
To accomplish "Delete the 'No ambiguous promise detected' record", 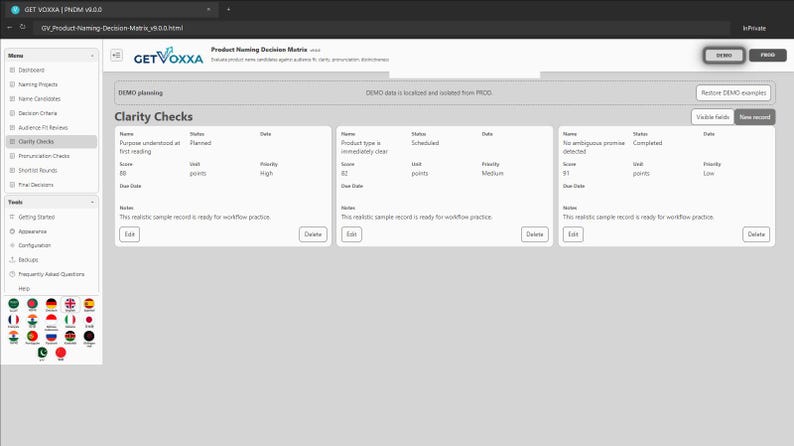I will click(756, 234).
